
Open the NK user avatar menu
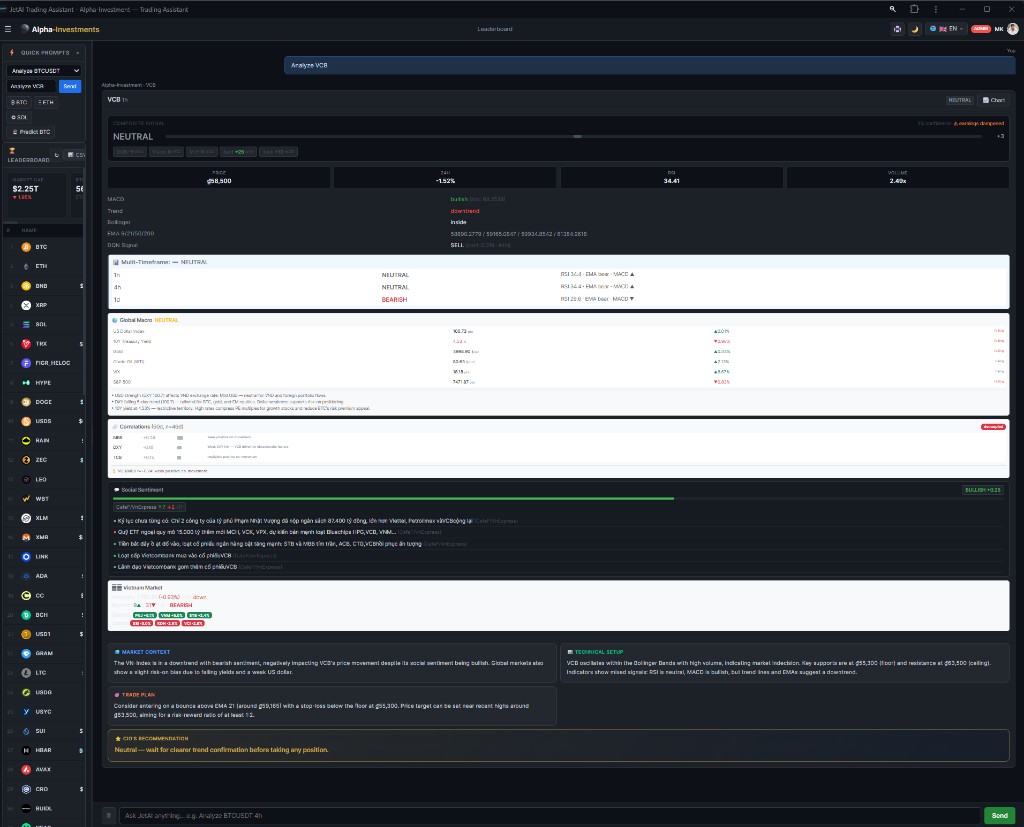pos(1012,29)
